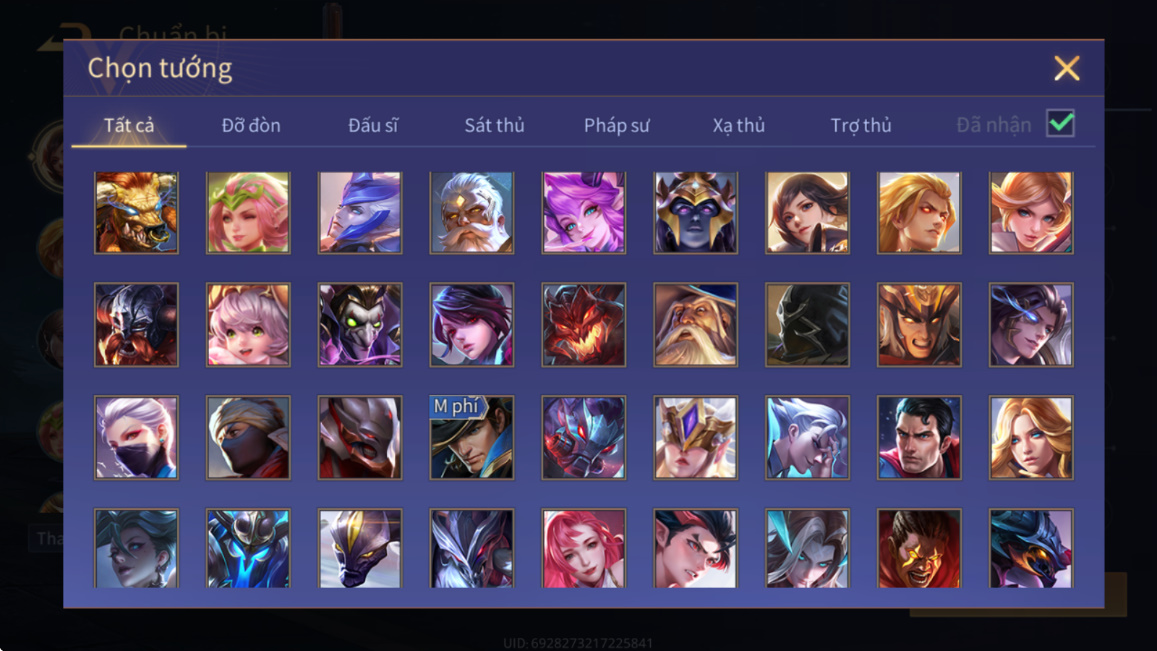Close the 'Chọn tướng' dialog
This screenshot has height=651, width=1157.
1066,68
